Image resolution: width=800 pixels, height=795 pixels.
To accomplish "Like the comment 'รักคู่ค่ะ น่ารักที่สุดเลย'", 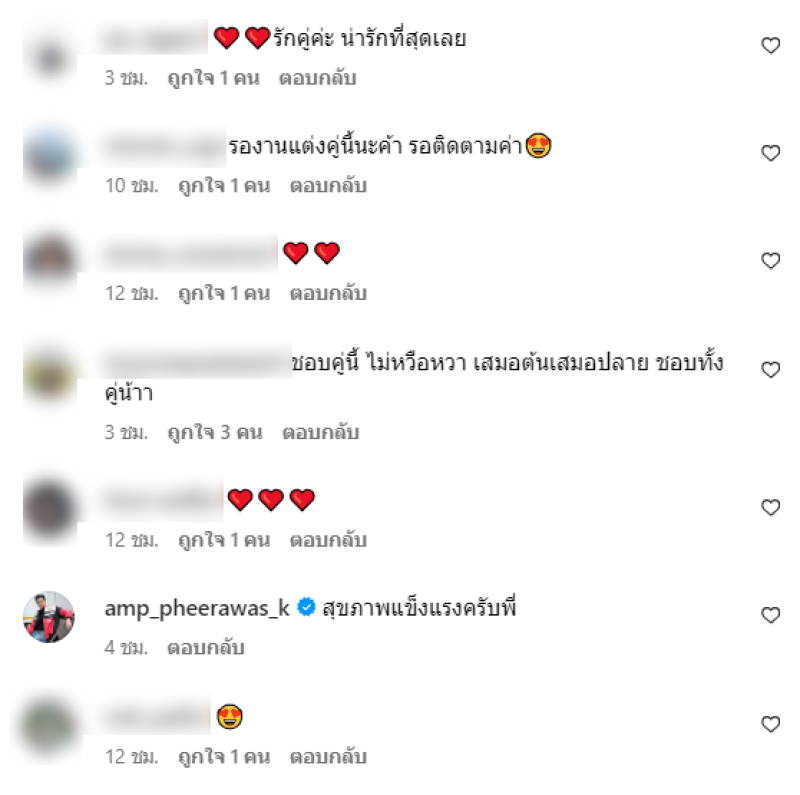I will pos(770,45).
